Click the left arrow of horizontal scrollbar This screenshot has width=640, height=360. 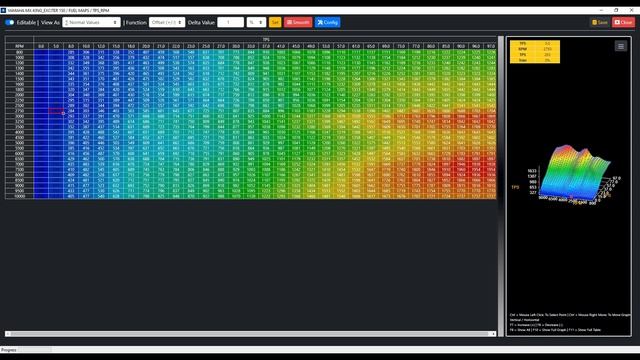tap(8, 334)
